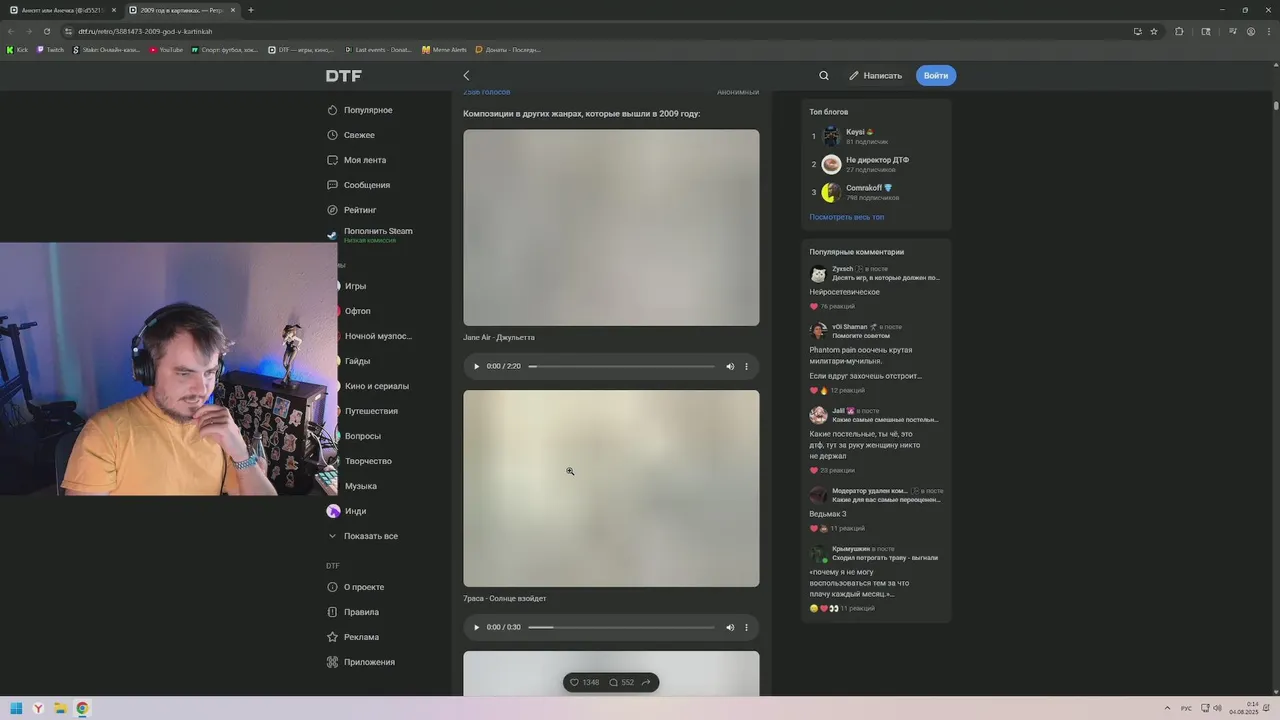Like the post with 1348 heart counter
The height and width of the screenshot is (720, 1280).
pyautogui.click(x=584, y=683)
